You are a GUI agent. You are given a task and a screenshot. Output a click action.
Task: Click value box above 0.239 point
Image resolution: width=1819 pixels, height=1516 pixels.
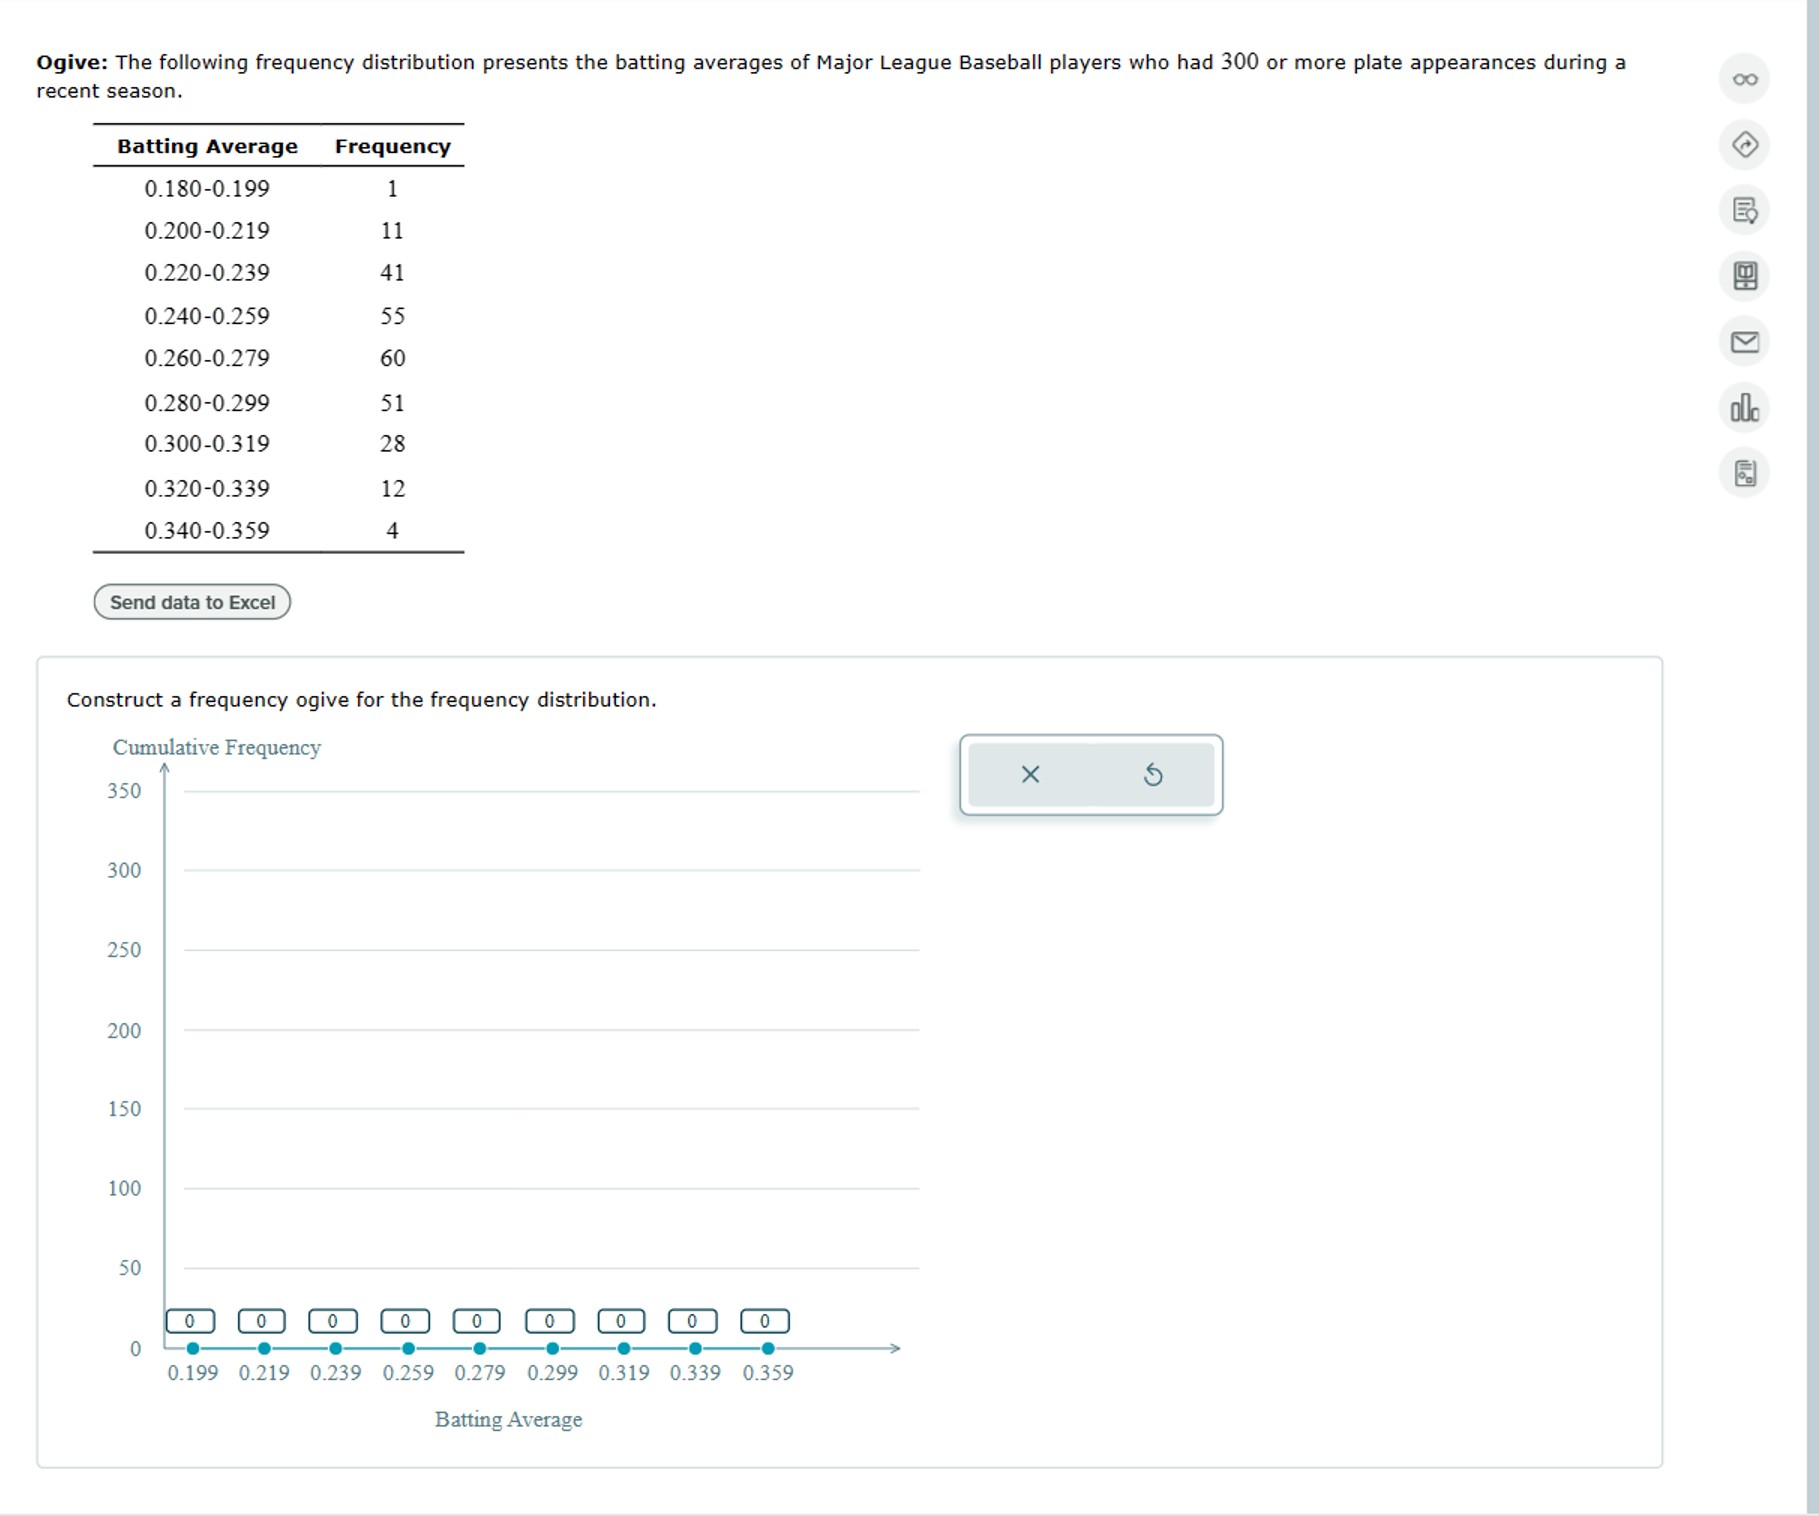333,1321
